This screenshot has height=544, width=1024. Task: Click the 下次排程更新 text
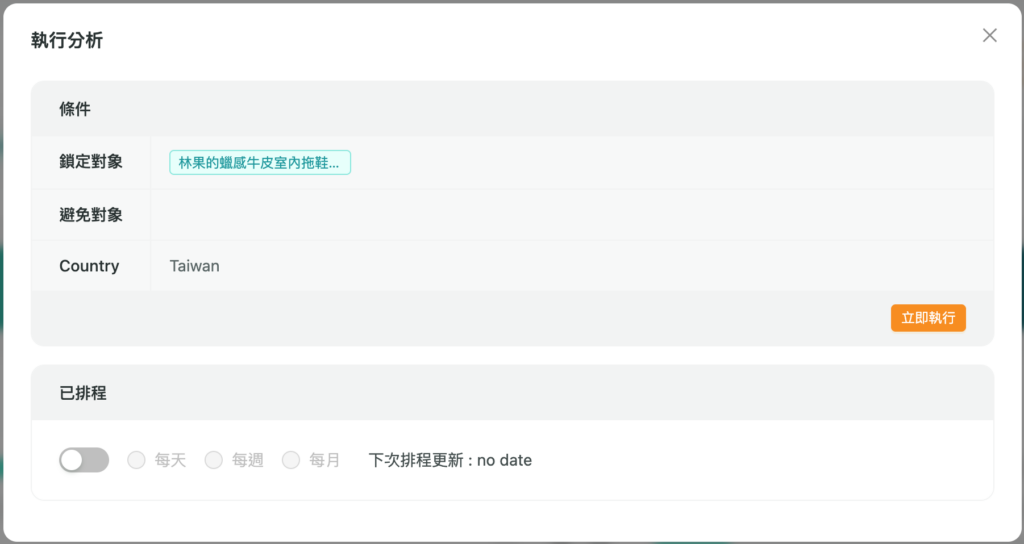416,460
